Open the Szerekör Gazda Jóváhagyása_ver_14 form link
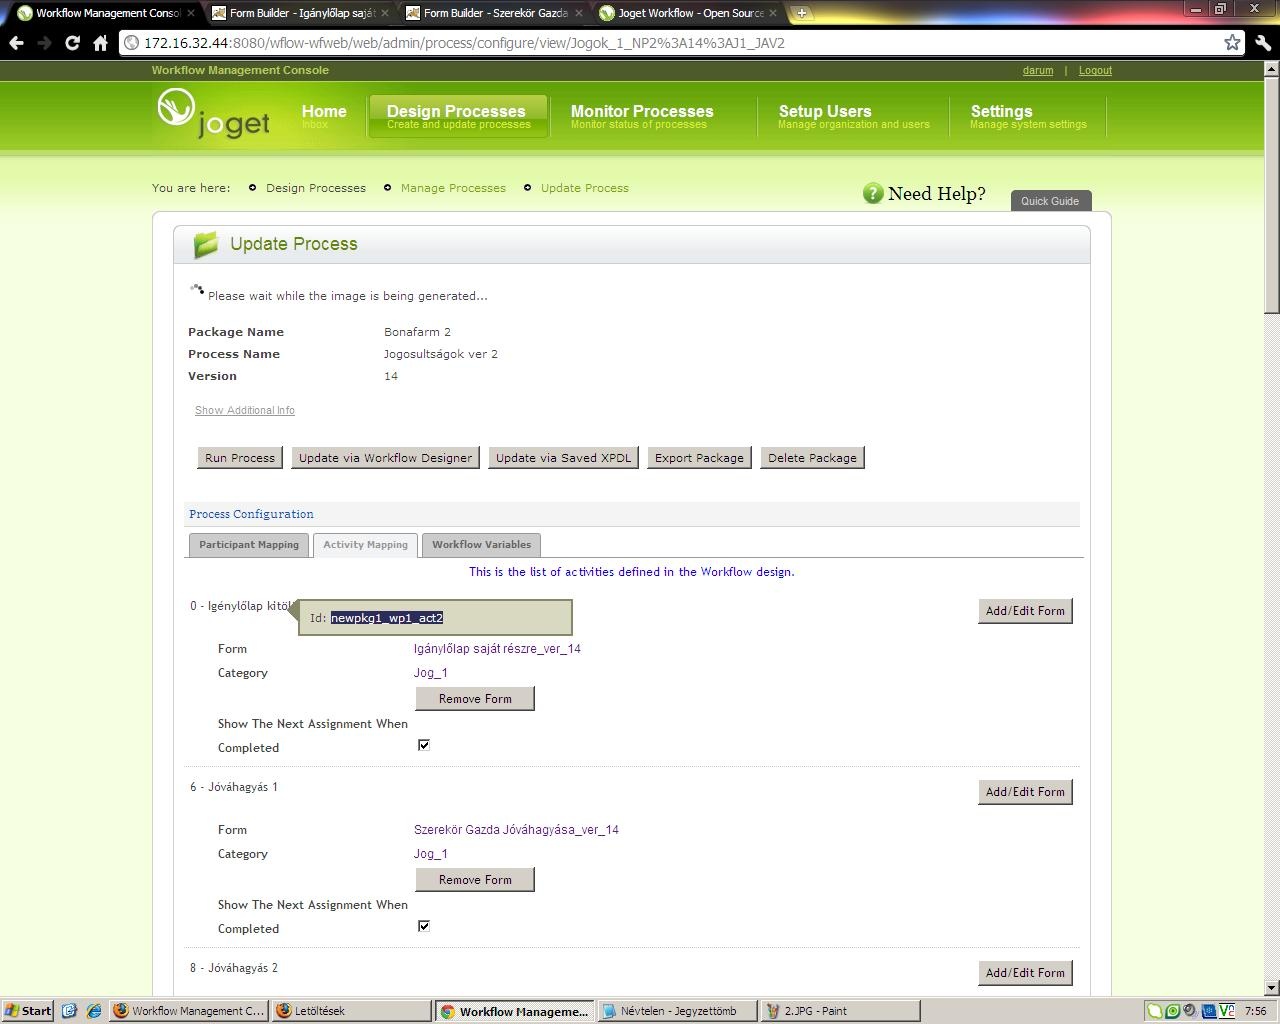This screenshot has width=1280, height=1024. pos(516,830)
